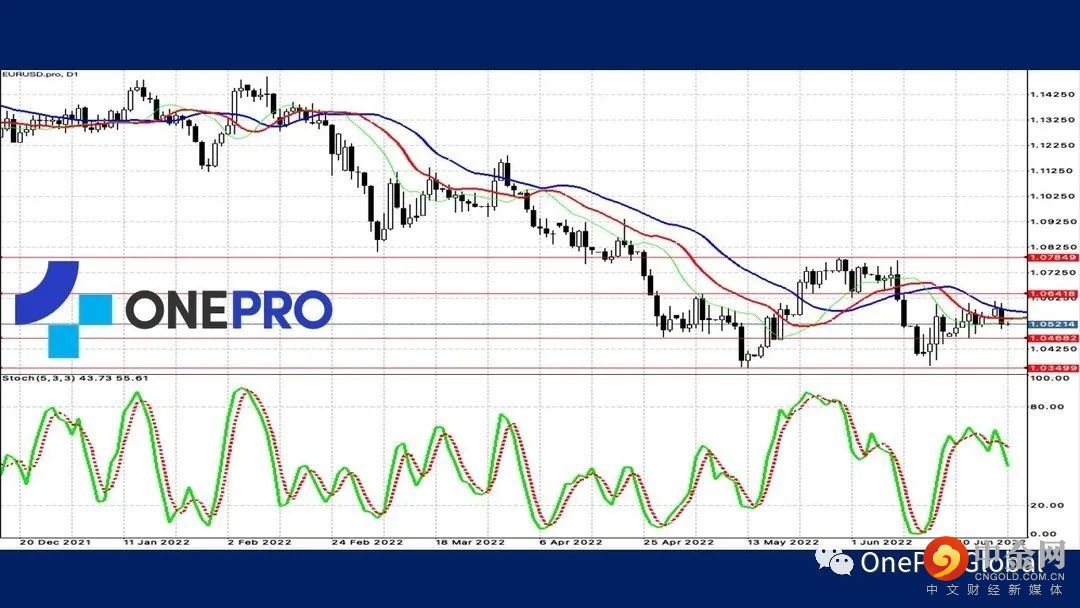Select the 1.04250 price axis label

[1052, 348]
